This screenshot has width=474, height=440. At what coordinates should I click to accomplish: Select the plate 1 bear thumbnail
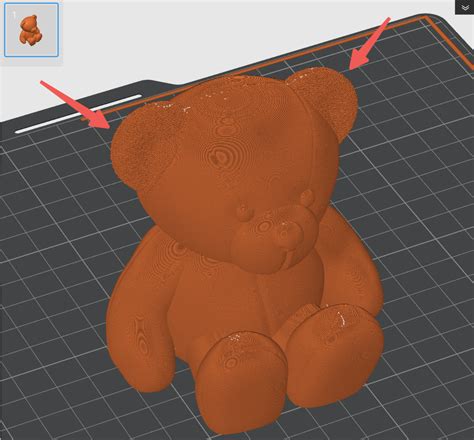pyautogui.click(x=32, y=30)
